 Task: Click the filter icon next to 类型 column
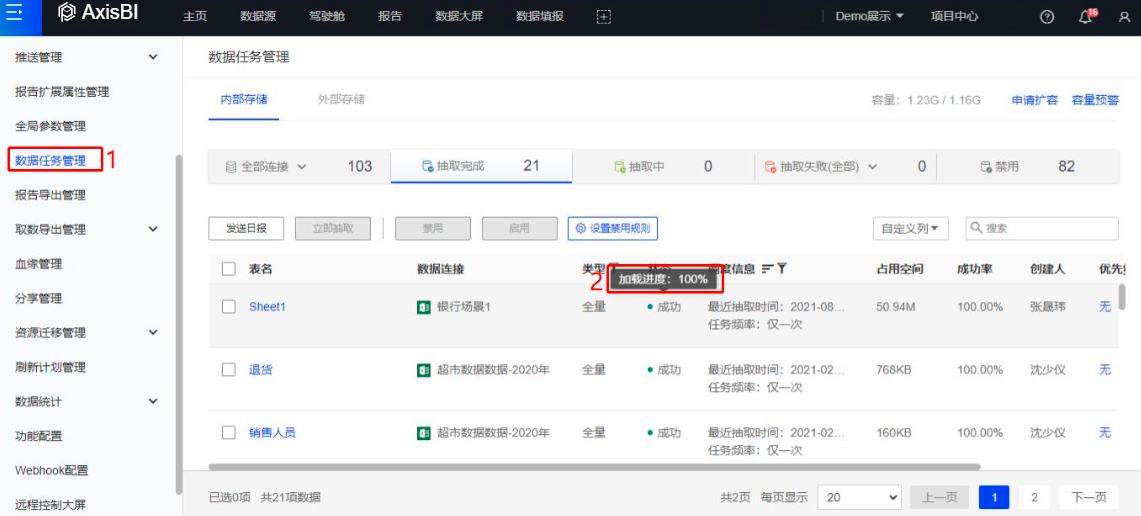click(613, 267)
